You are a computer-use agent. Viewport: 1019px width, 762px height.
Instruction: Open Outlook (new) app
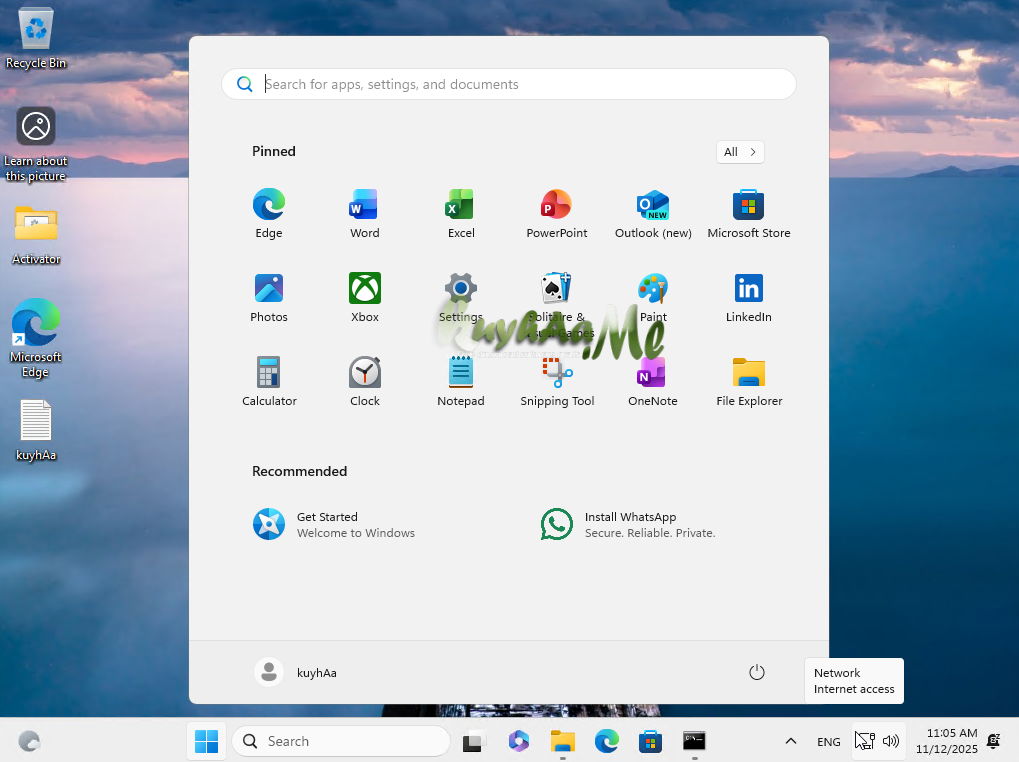tap(653, 214)
